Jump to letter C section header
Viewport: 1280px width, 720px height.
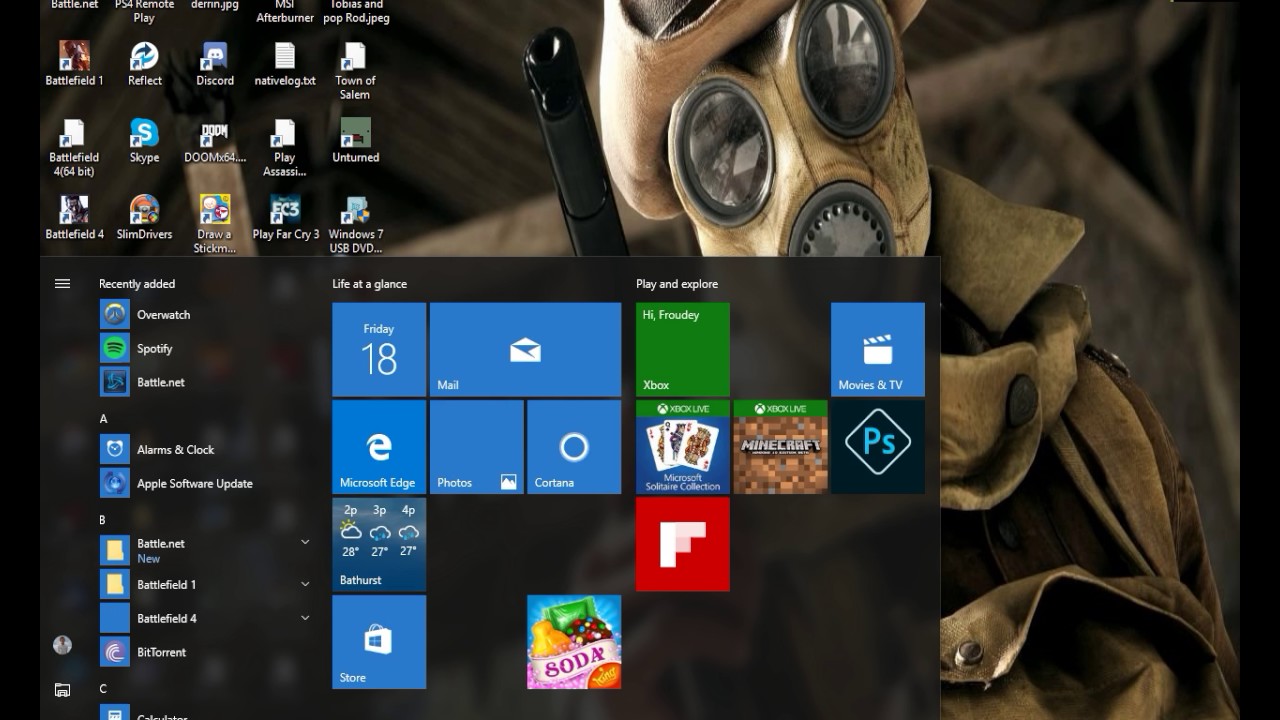(x=103, y=689)
